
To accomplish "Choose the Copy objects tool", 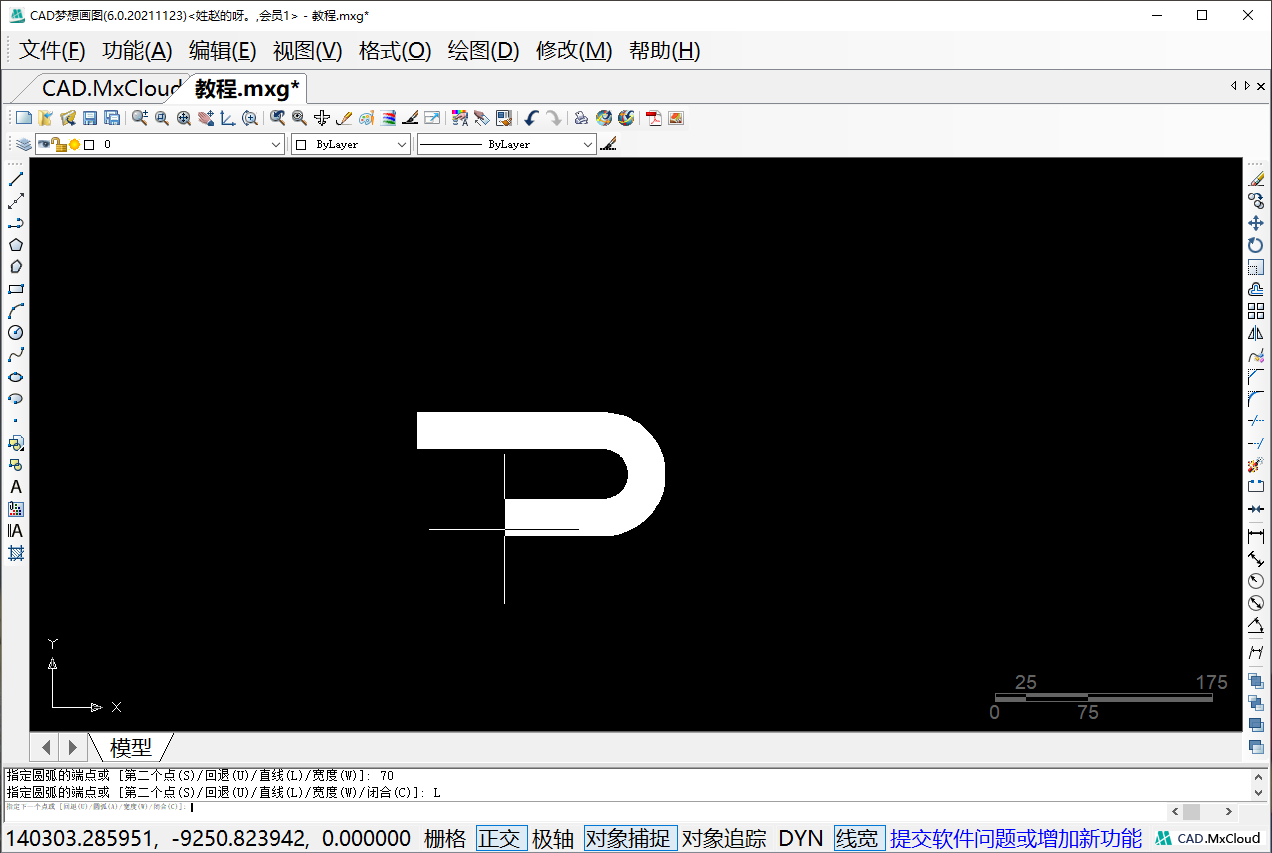I will click(x=1256, y=201).
